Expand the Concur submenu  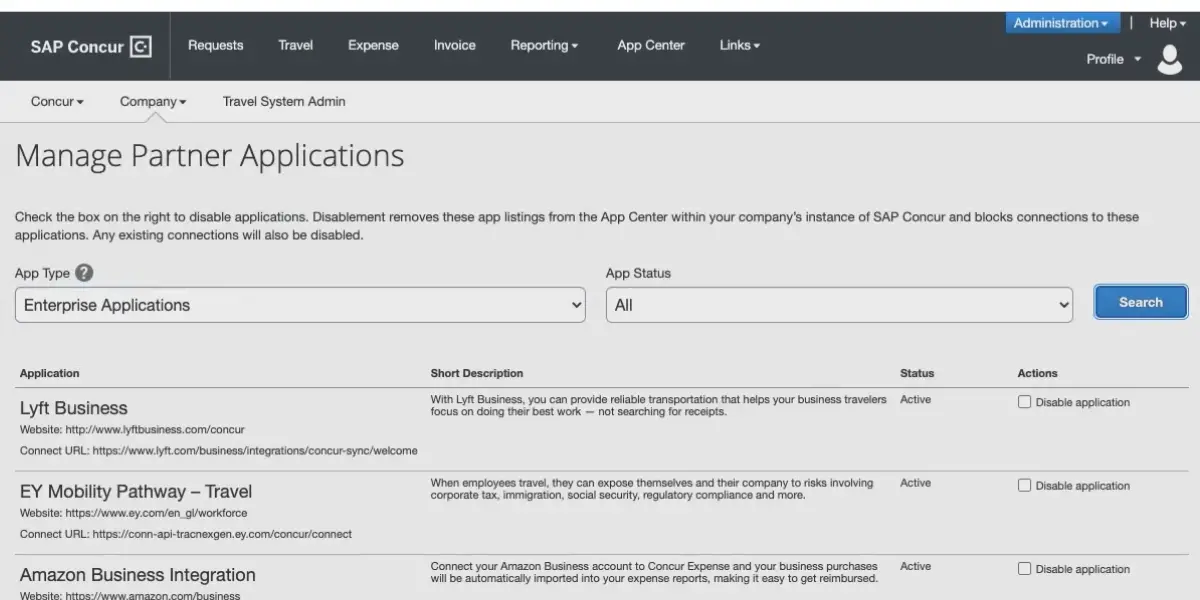tap(57, 101)
